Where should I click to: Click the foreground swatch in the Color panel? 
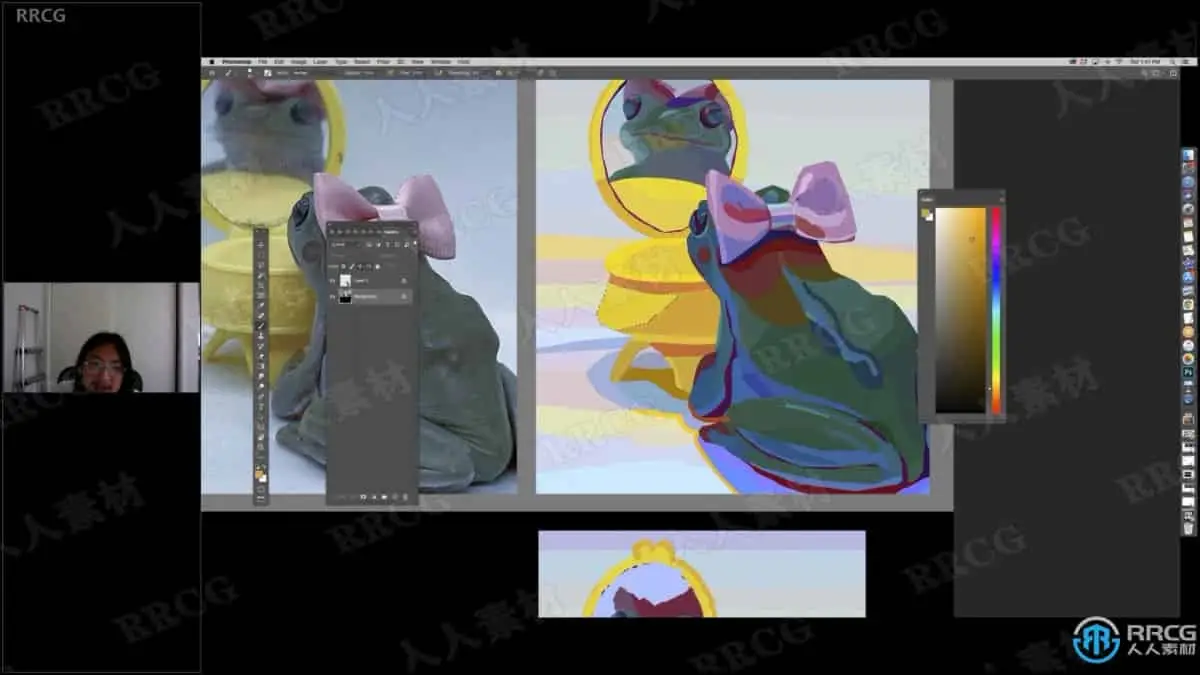926,212
